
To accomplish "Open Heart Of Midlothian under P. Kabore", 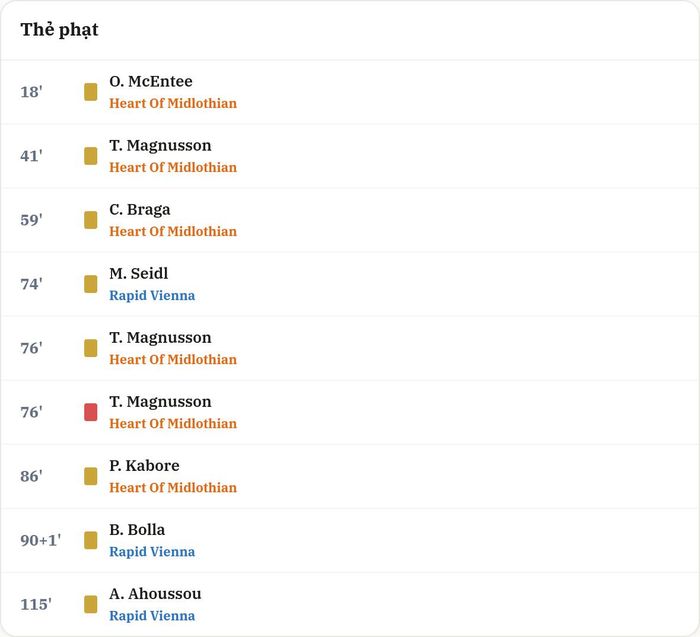I will click(x=173, y=487).
